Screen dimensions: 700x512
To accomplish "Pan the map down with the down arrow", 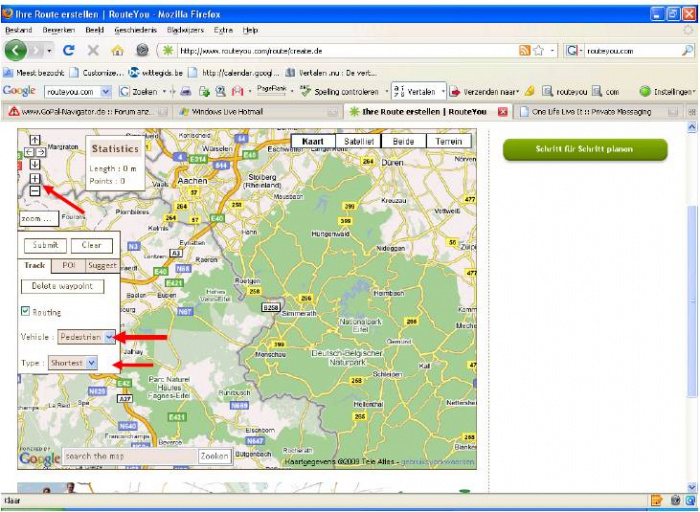I will [35, 164].
